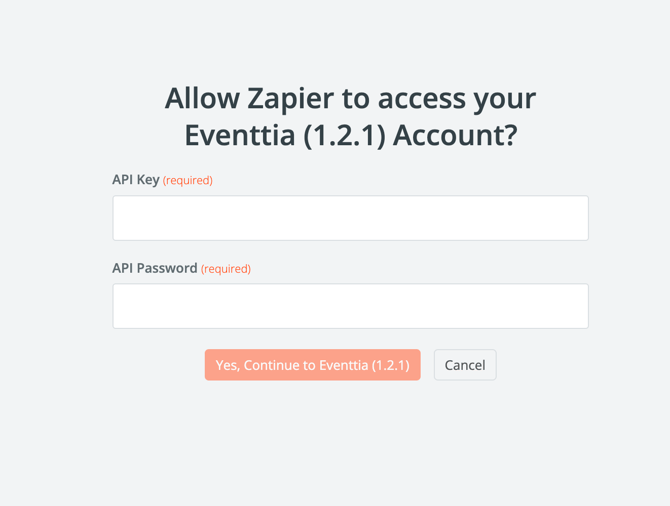
Task: Activate the empty box above API Password label
Action: [350, 218]
